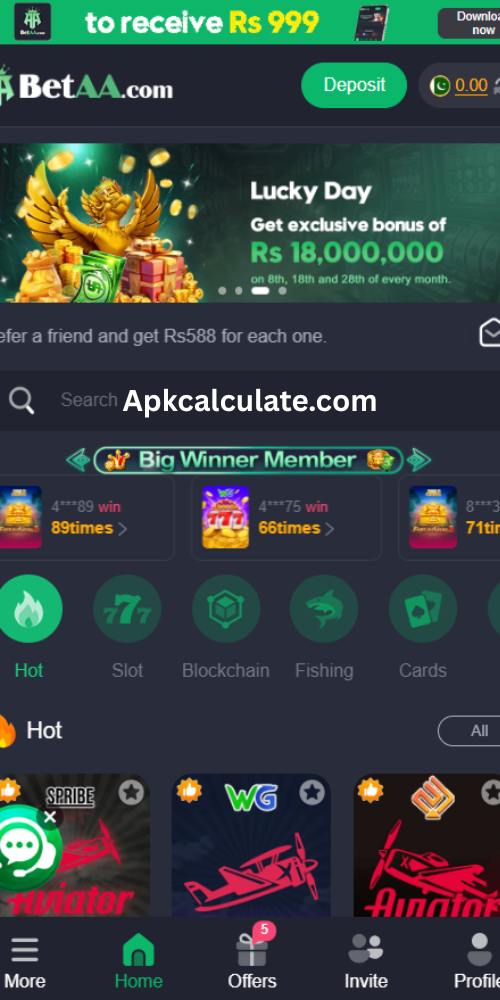Go to the Invite tab

coord(366,962)
